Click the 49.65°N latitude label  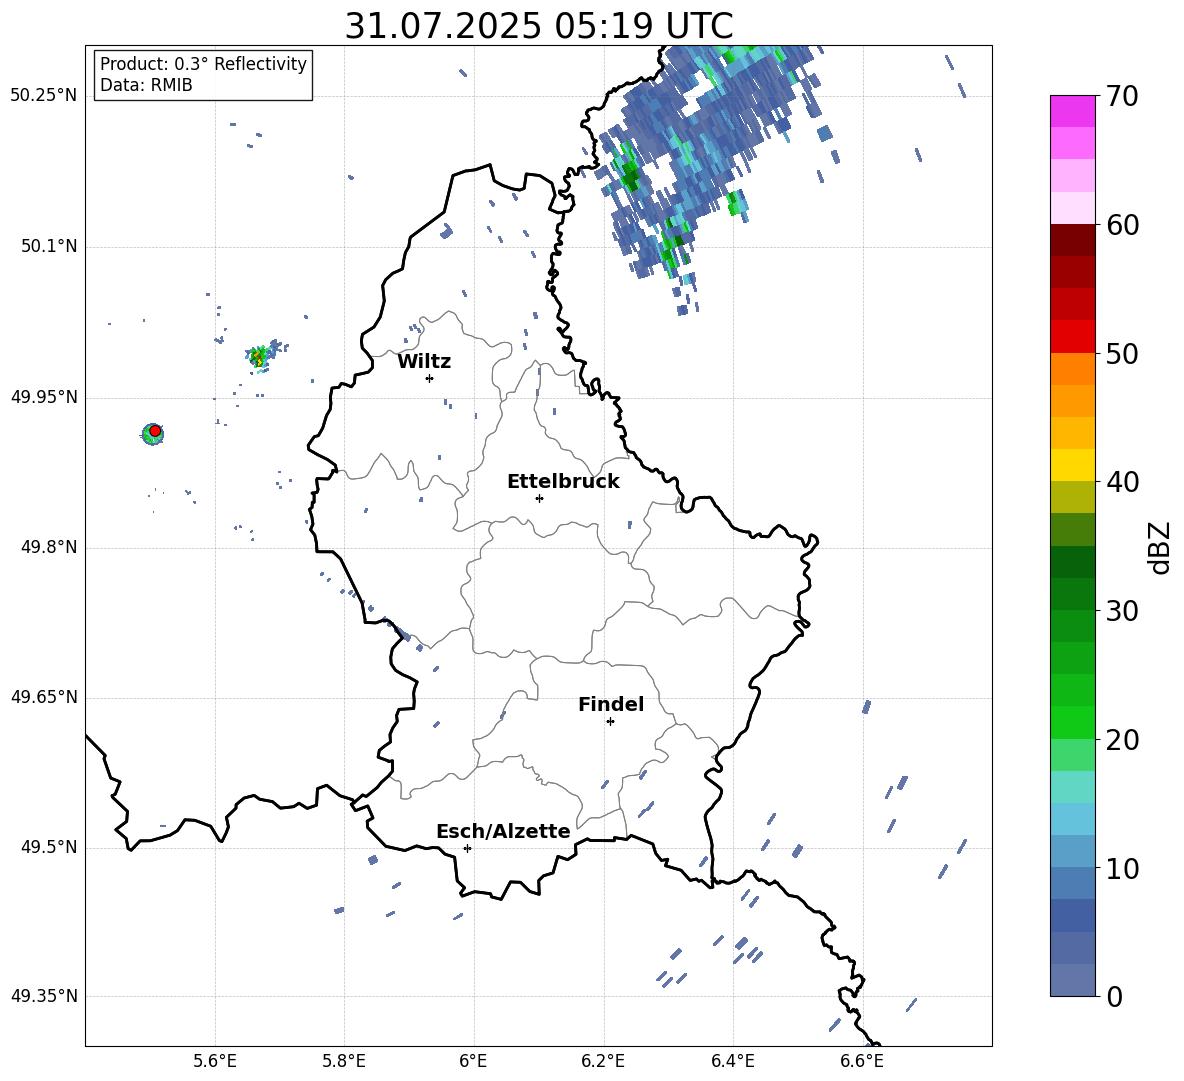(44, 697)
